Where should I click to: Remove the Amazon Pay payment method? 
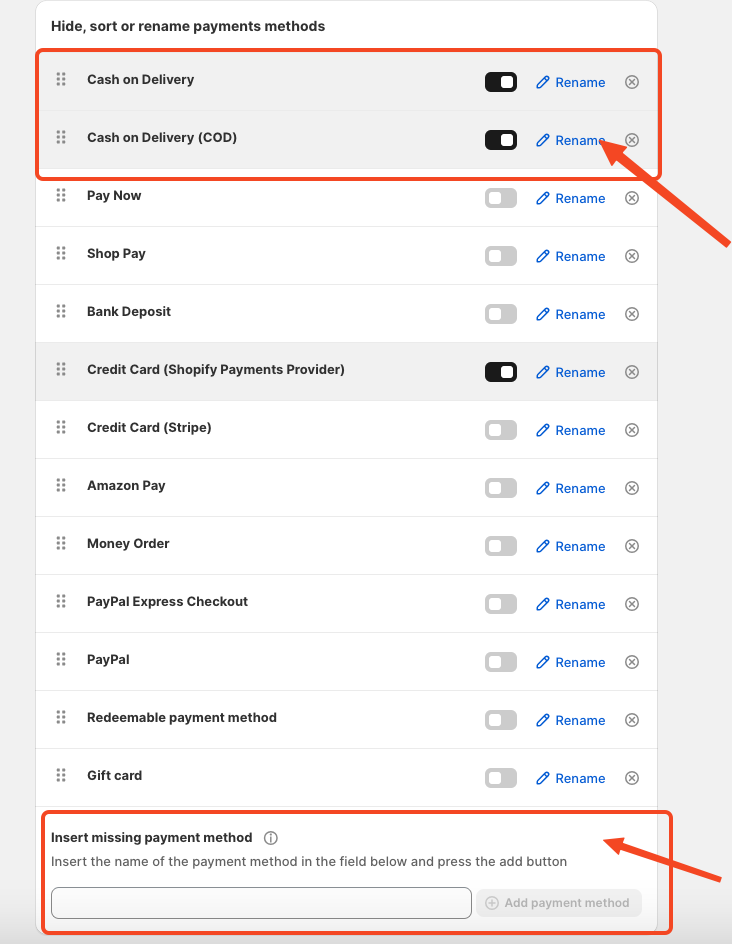point(632,488)
